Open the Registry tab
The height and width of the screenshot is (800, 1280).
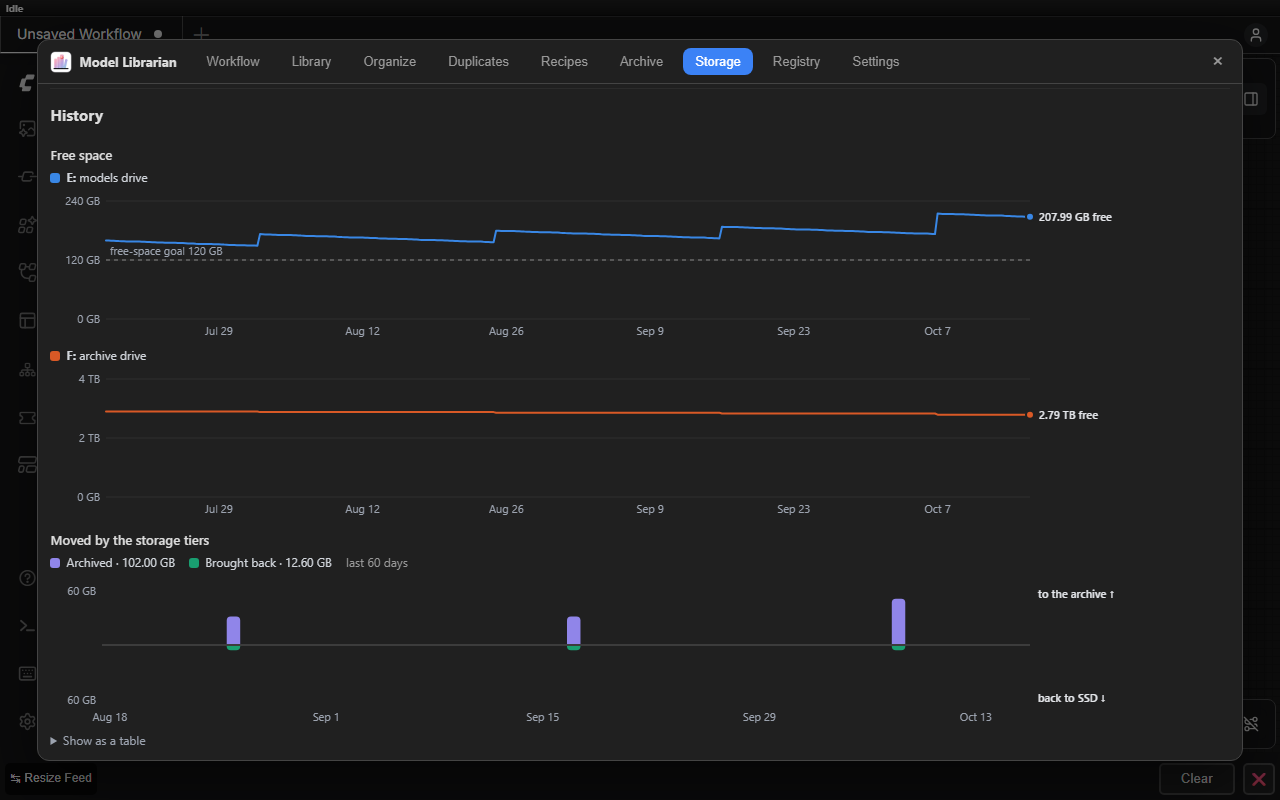797,62
